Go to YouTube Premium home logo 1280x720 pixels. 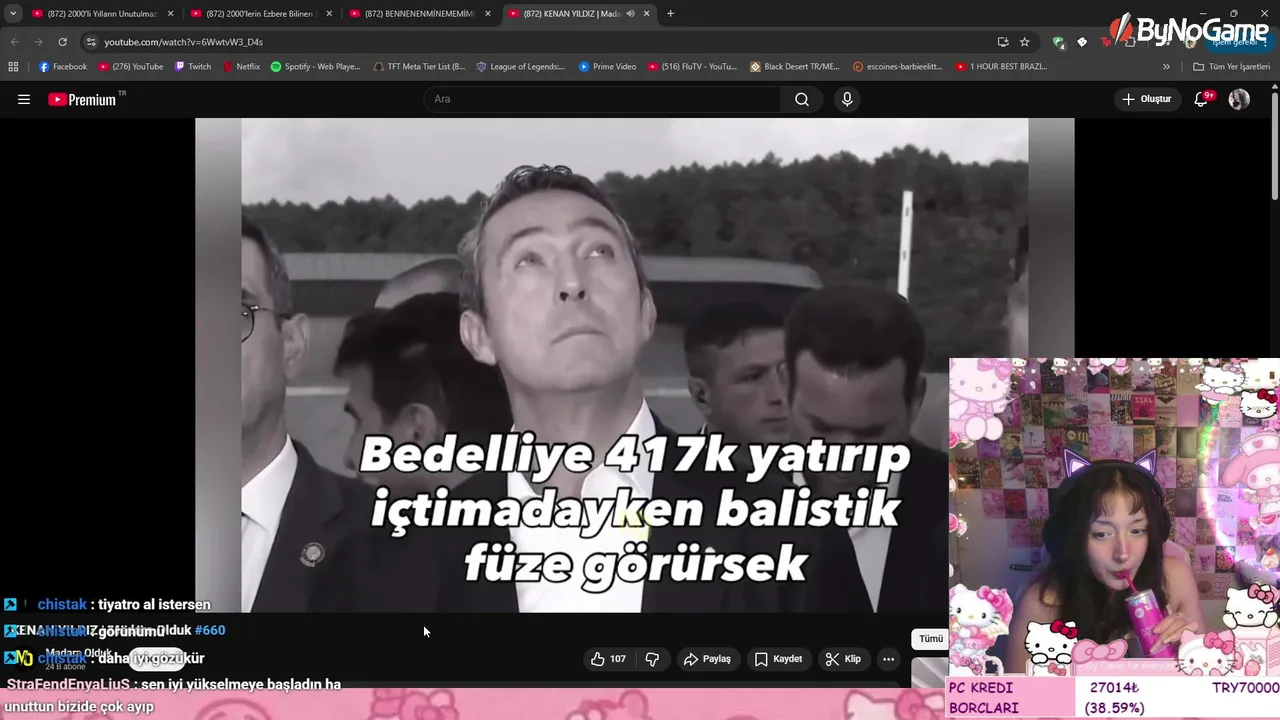click(x=82, y=99)
